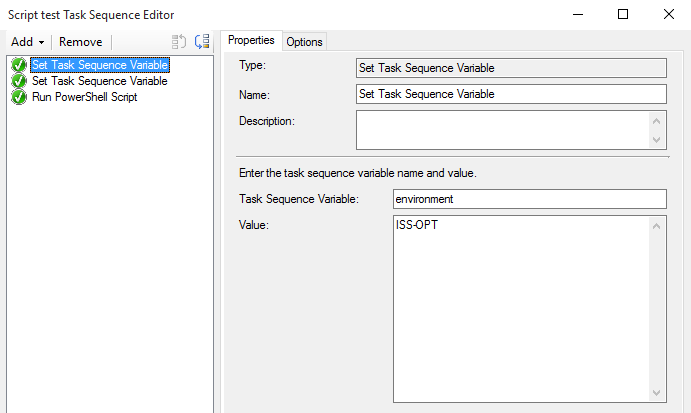Select the second Set Task Sequence Variable step
Screen dimensions: 691x413
point(100,81)
